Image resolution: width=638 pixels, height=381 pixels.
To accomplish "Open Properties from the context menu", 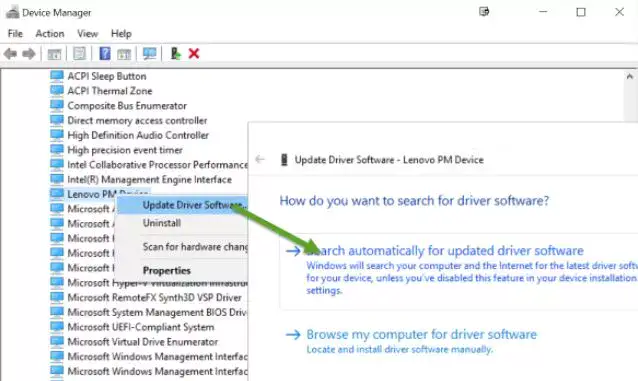I will pos(182,270).
